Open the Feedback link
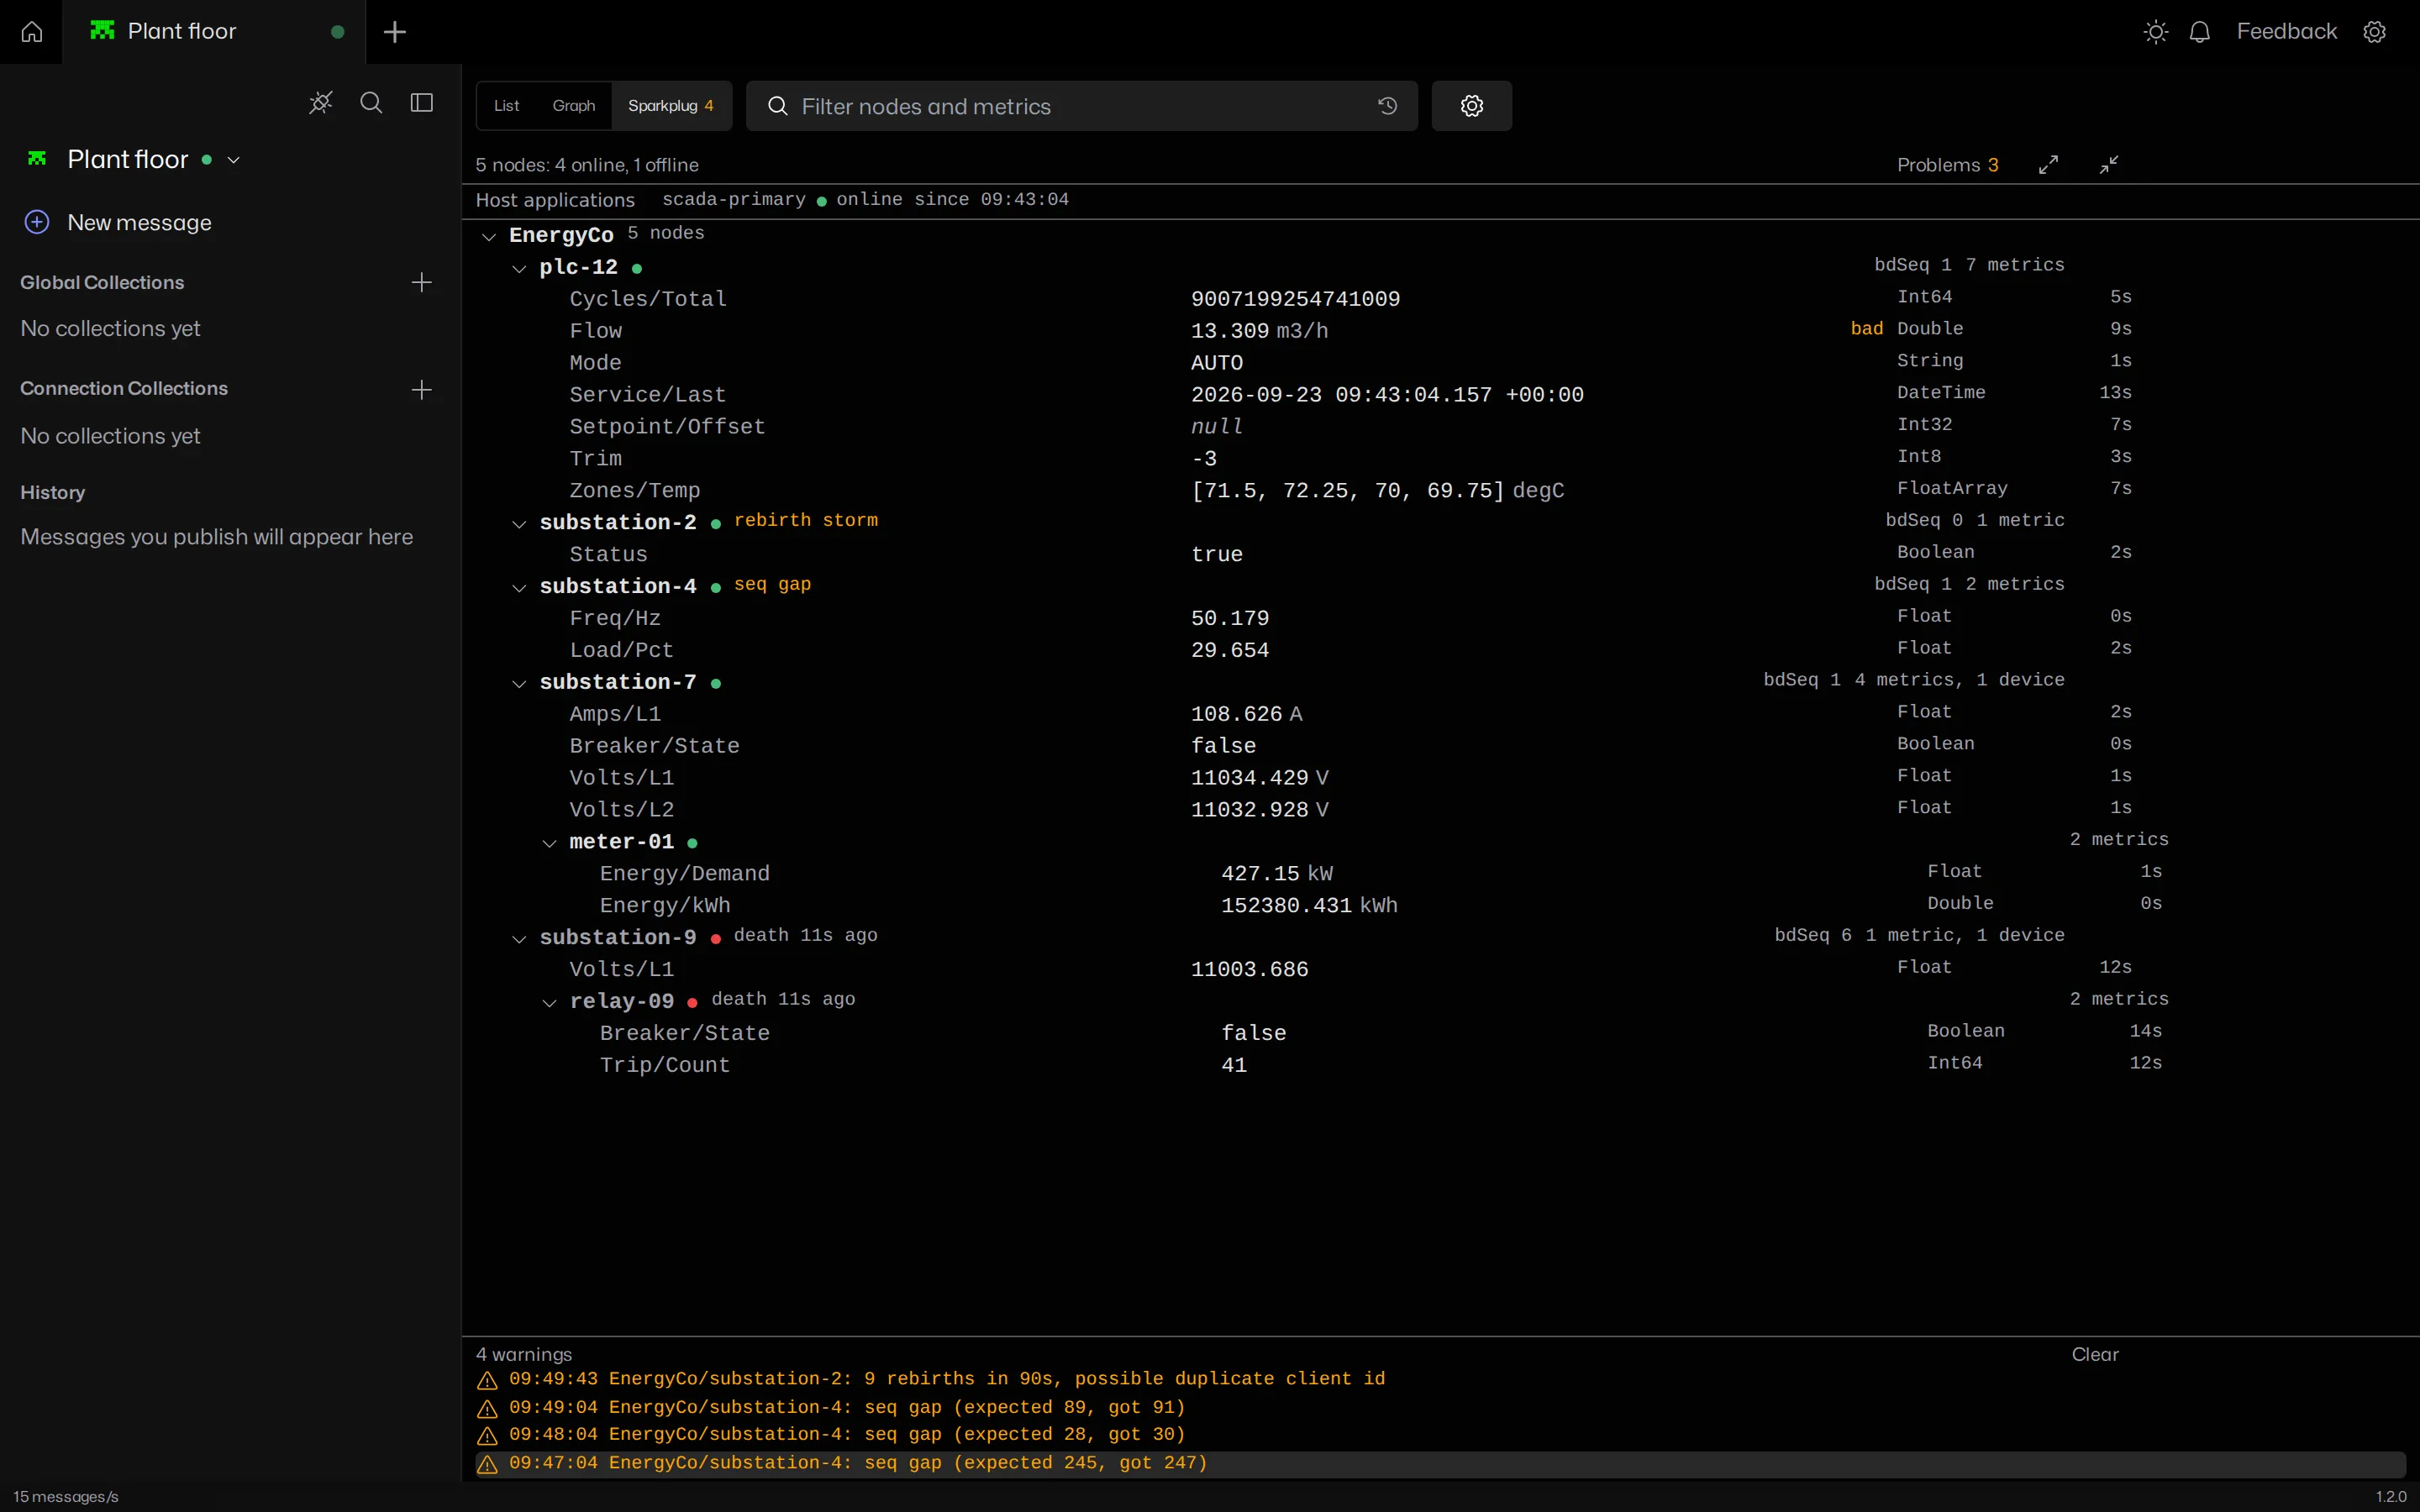The height and width of the screenshot is (1512, 2420). [x=2286, y=32]
